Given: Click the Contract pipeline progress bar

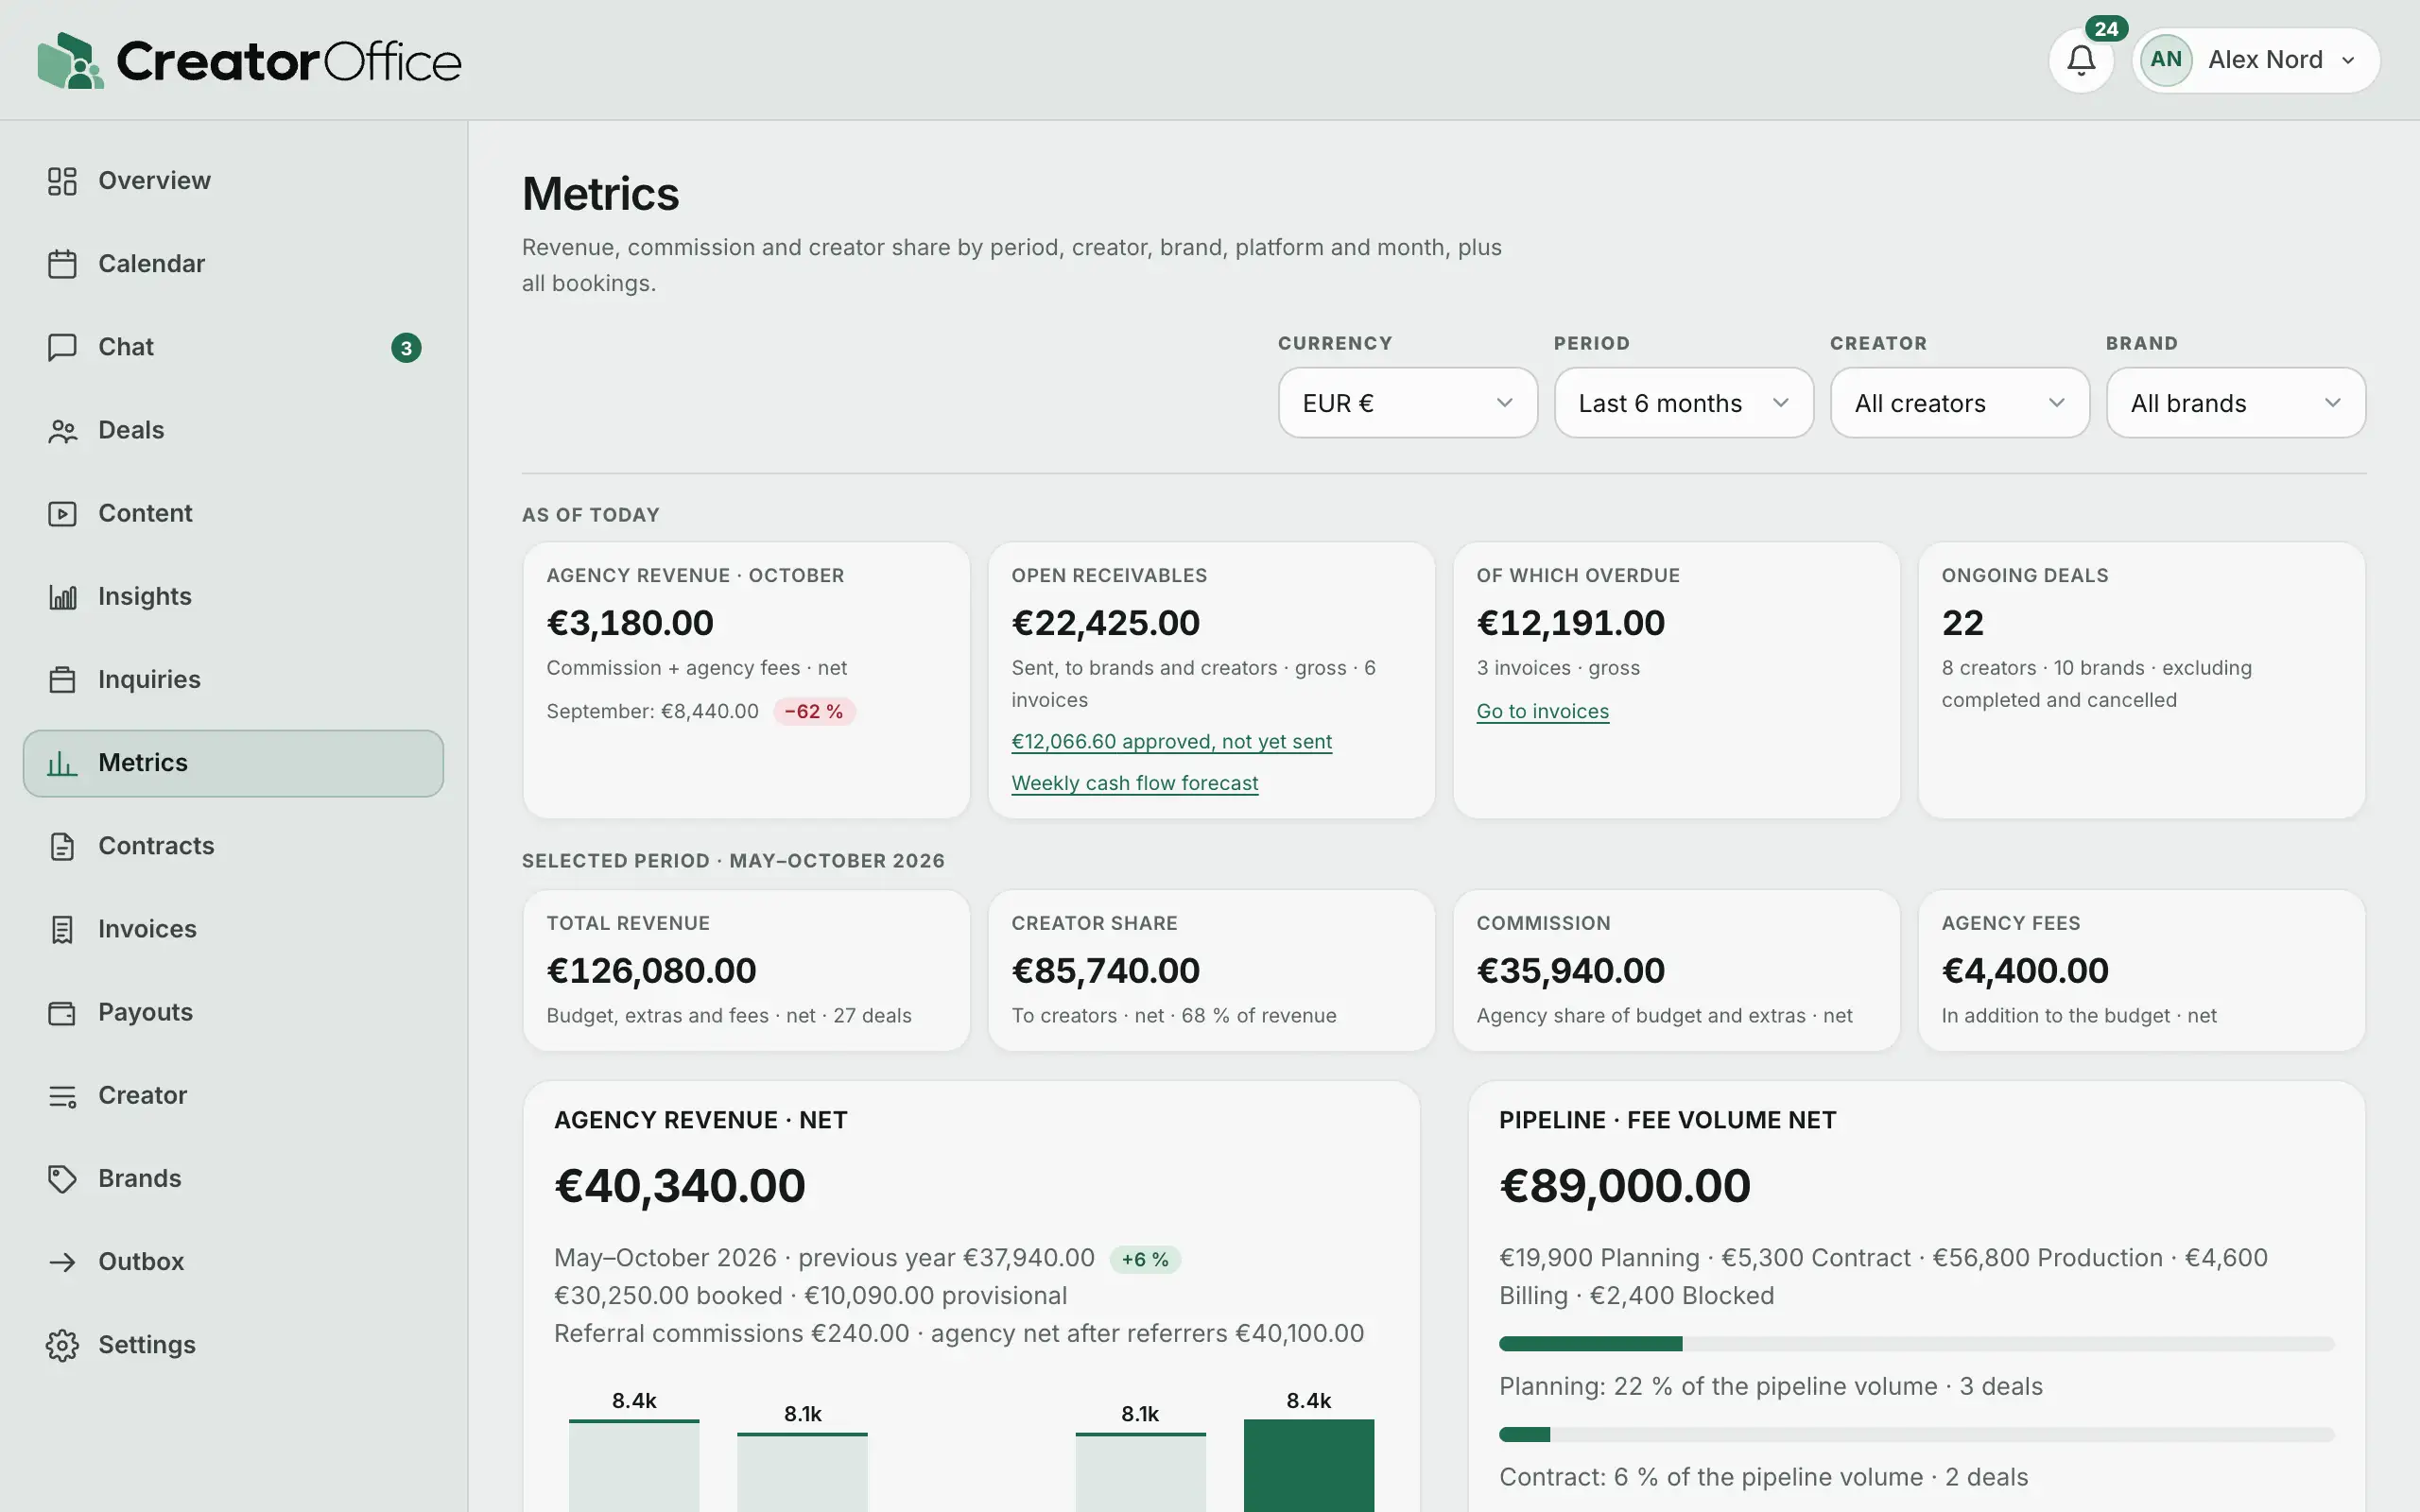Looking at the screenshot, I should pos(1916,1434).
